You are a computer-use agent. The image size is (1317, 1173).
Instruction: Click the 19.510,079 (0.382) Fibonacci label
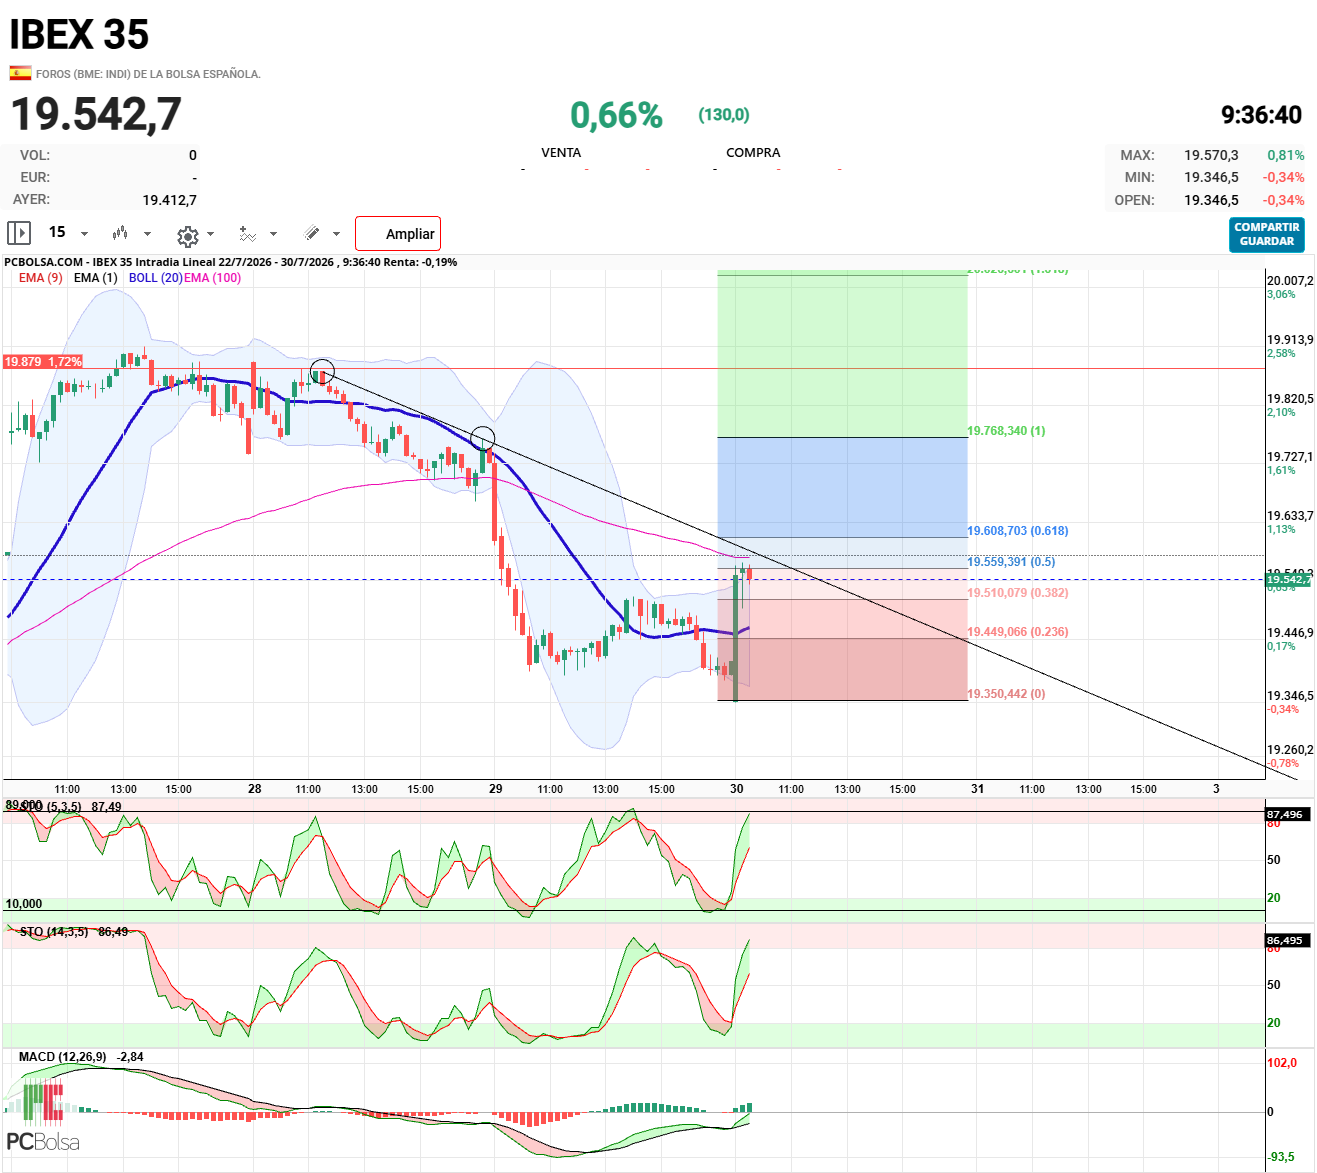click(x=1017, y=593)
